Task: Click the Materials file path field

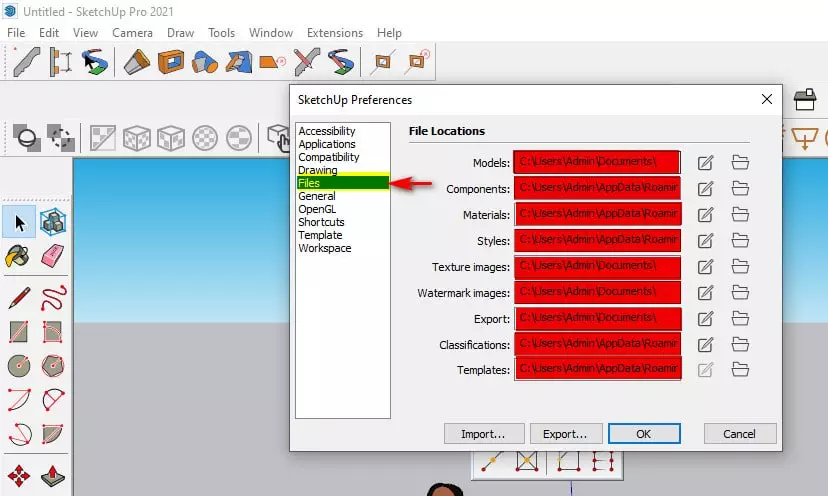Action: tap(597, 214)
